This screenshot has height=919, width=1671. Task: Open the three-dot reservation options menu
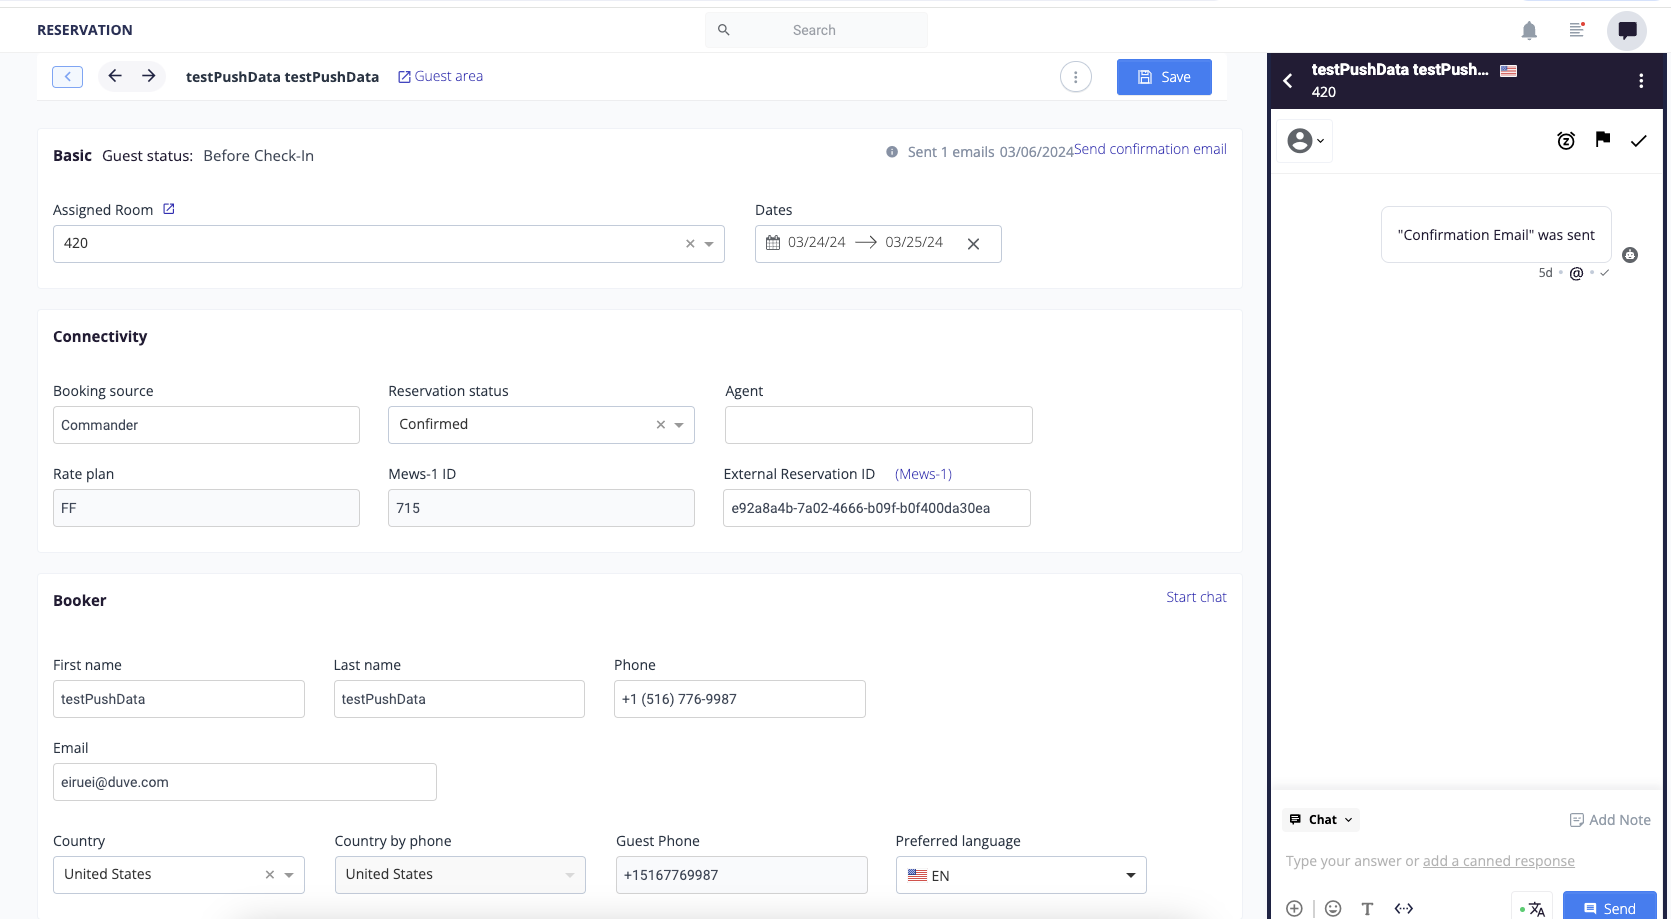[x=1076, y=77]
